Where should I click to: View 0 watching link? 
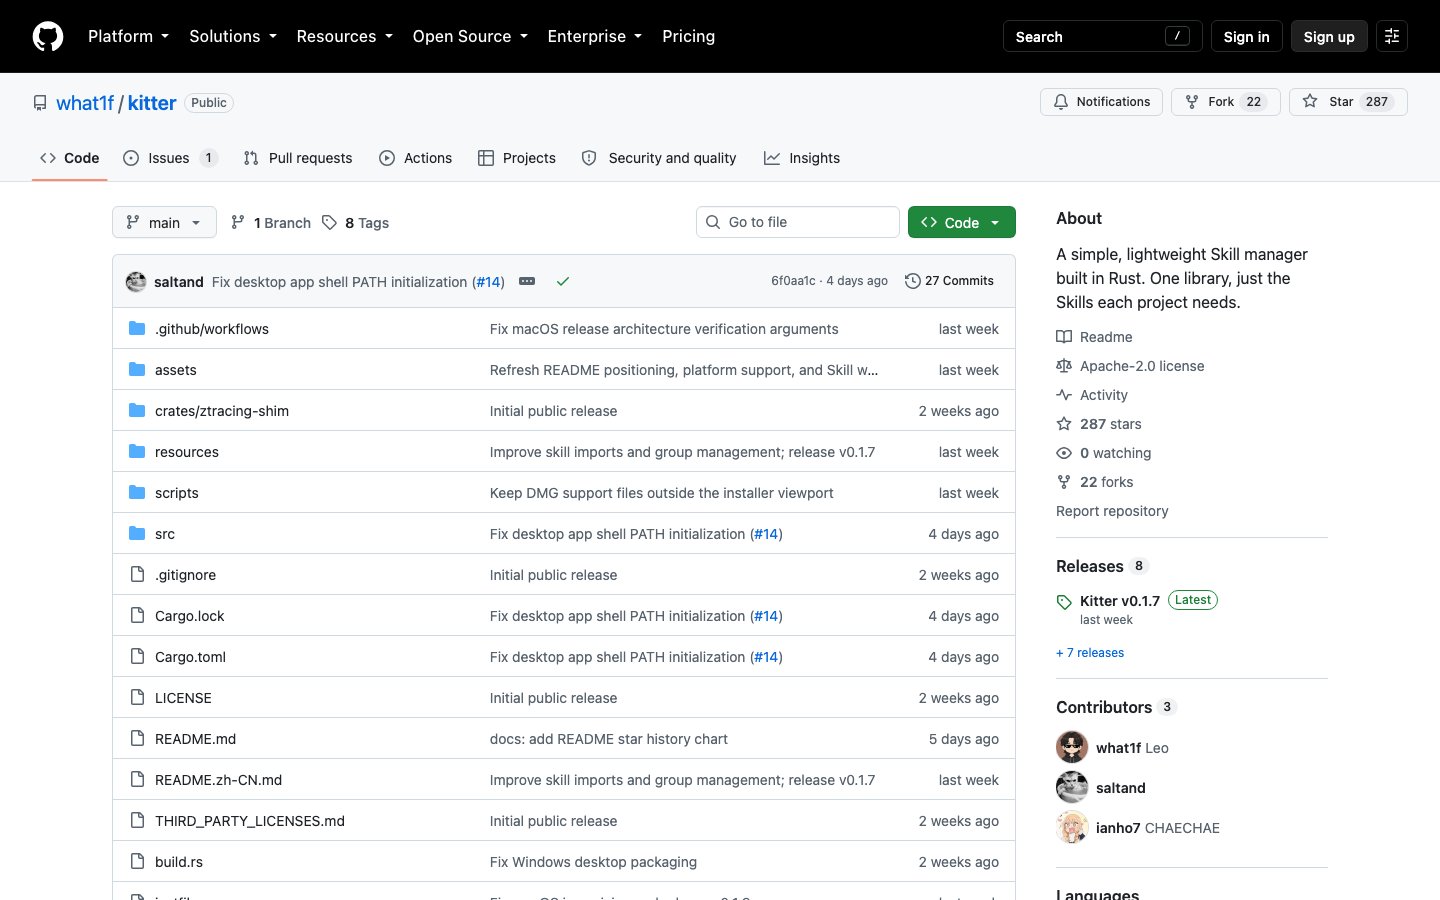click(1104, 453)
